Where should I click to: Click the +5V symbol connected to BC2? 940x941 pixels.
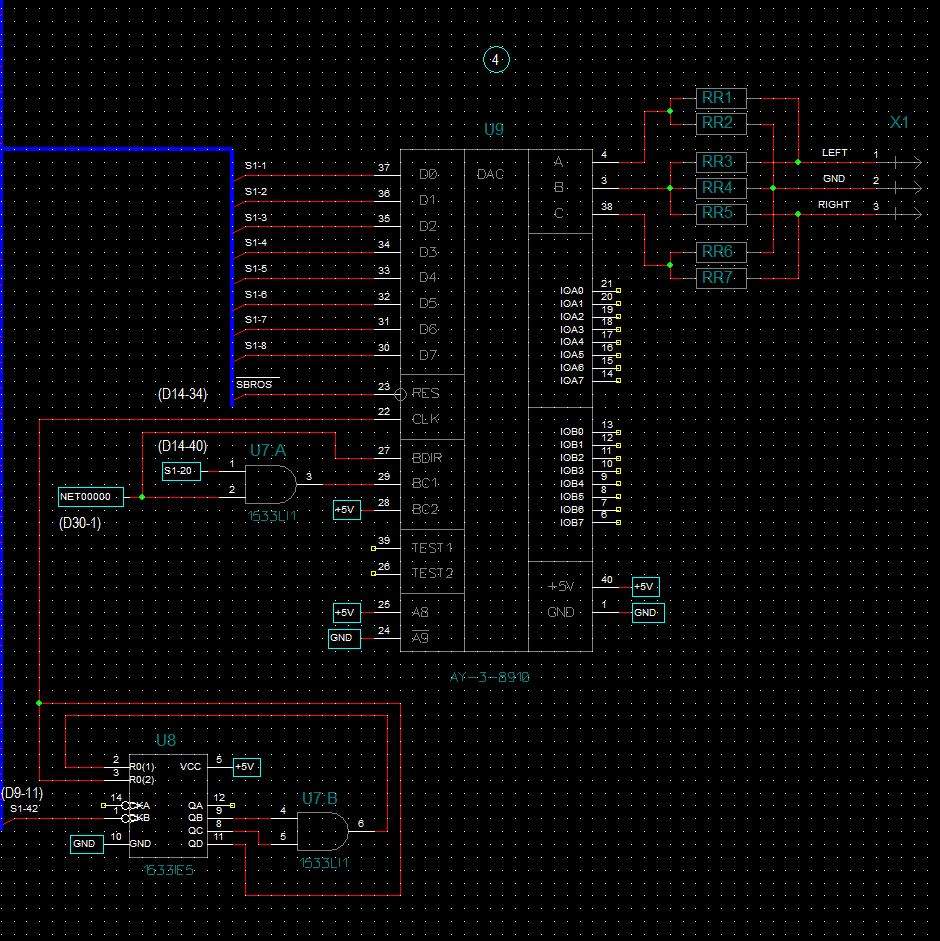point(346,510)
